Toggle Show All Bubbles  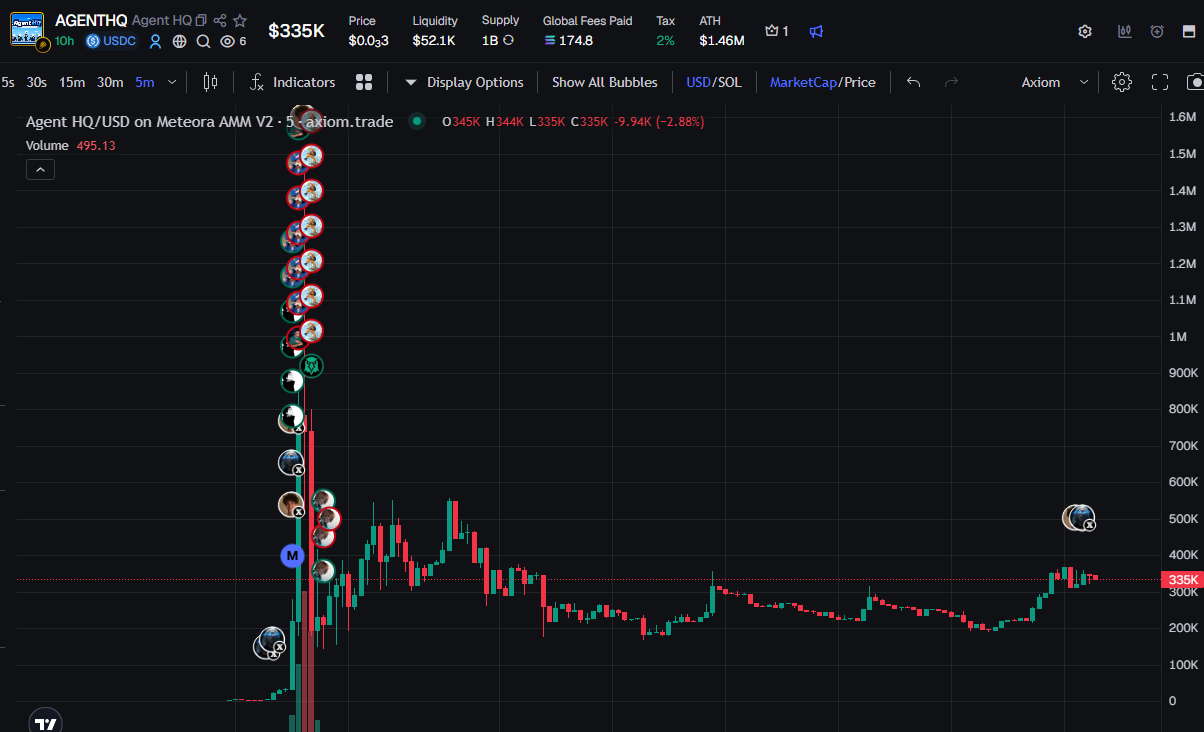605,82
